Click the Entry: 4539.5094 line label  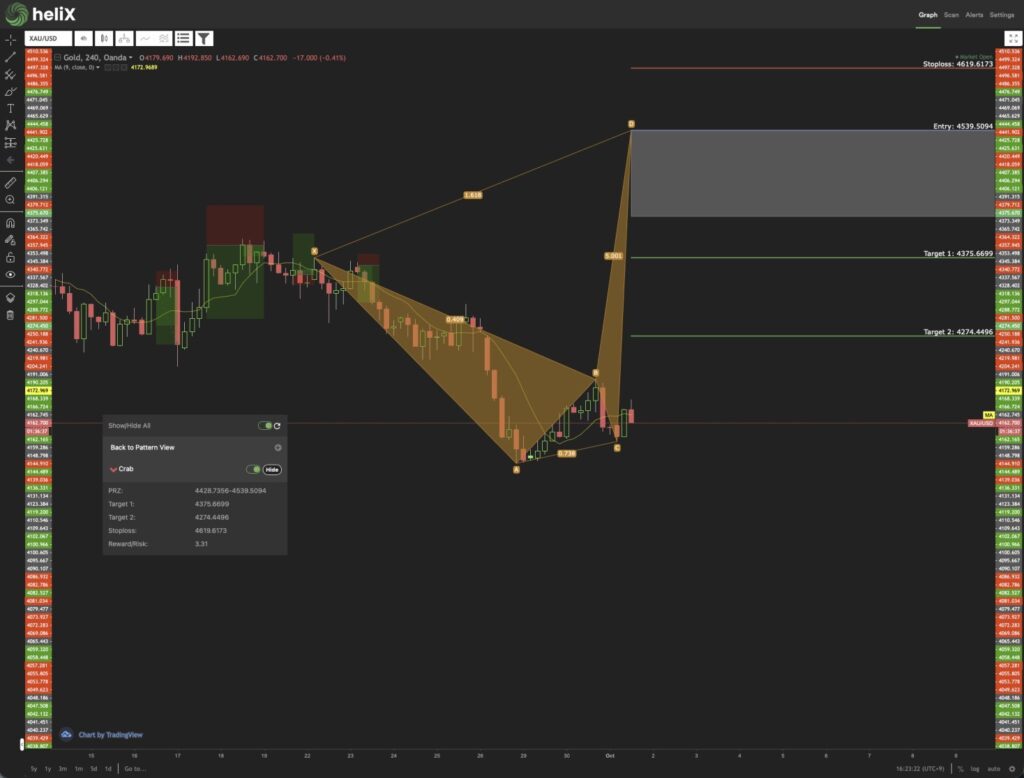point(963,126)
